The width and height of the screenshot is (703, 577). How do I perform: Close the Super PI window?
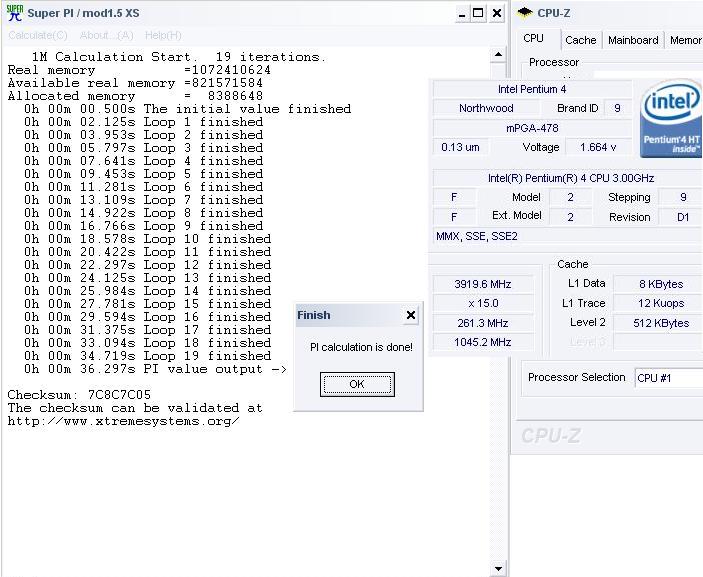[497, 13]
